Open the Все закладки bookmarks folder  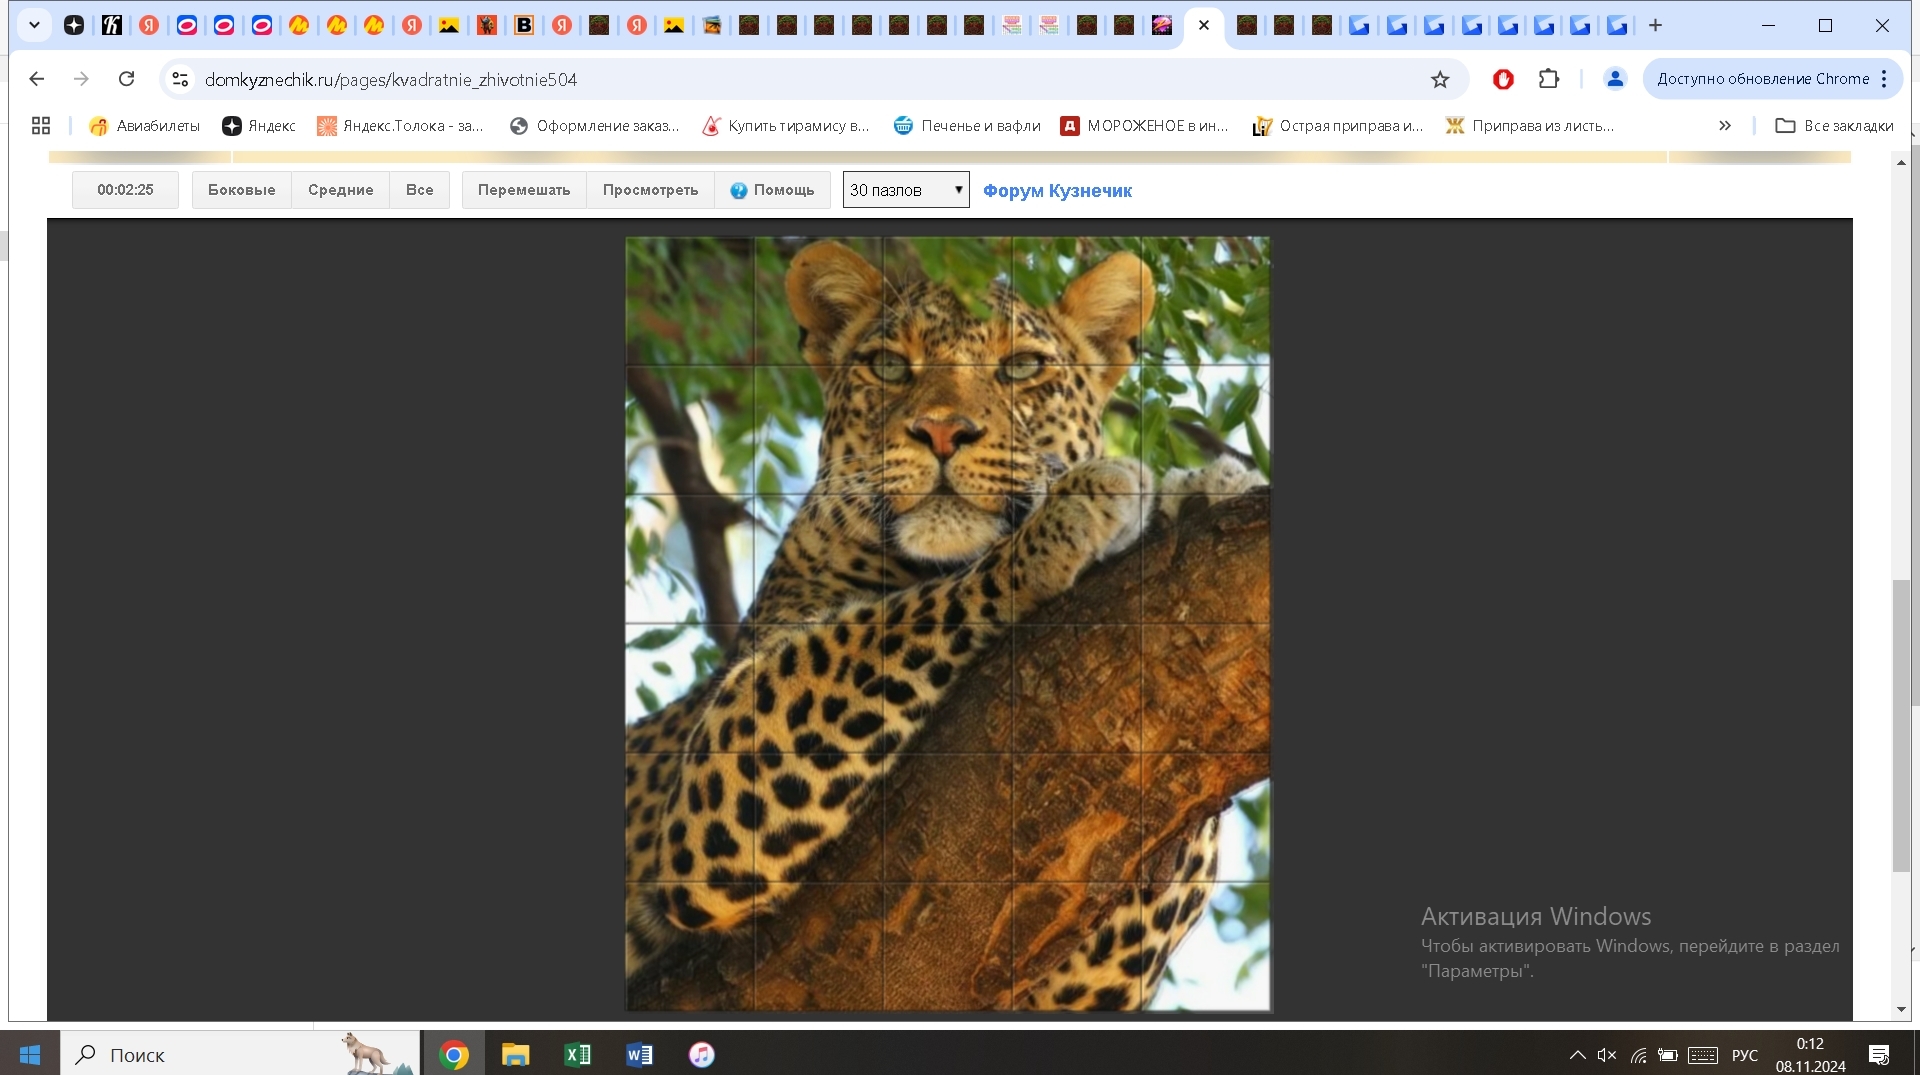click(x=1834, y=126)
